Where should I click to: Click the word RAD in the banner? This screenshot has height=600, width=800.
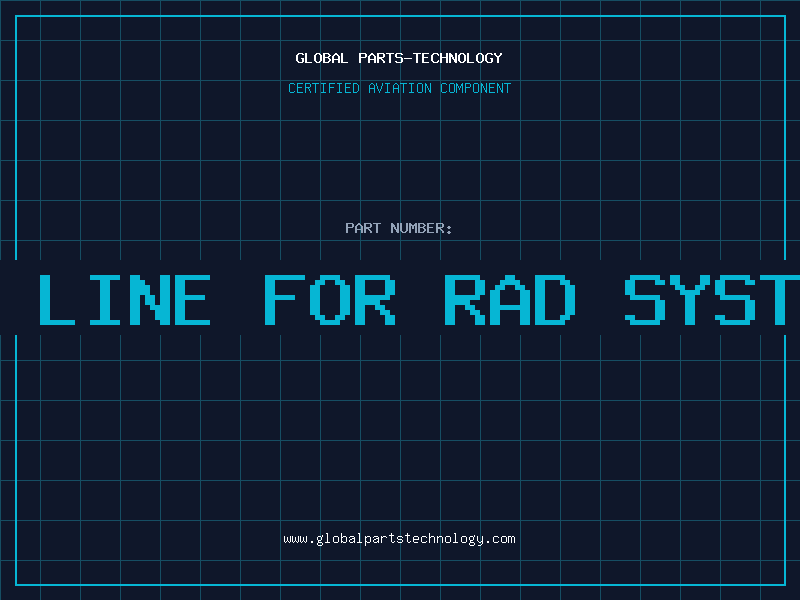(510, 299)
